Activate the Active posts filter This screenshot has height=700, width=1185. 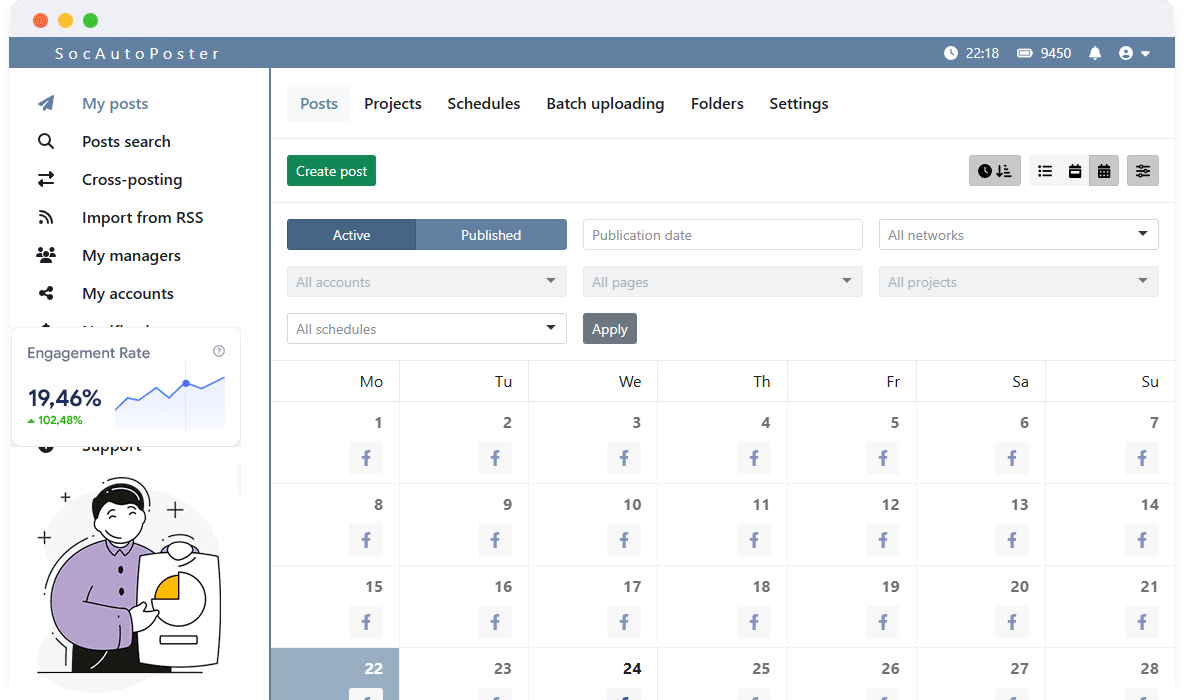pyautogui.click(x=351, y=234)
